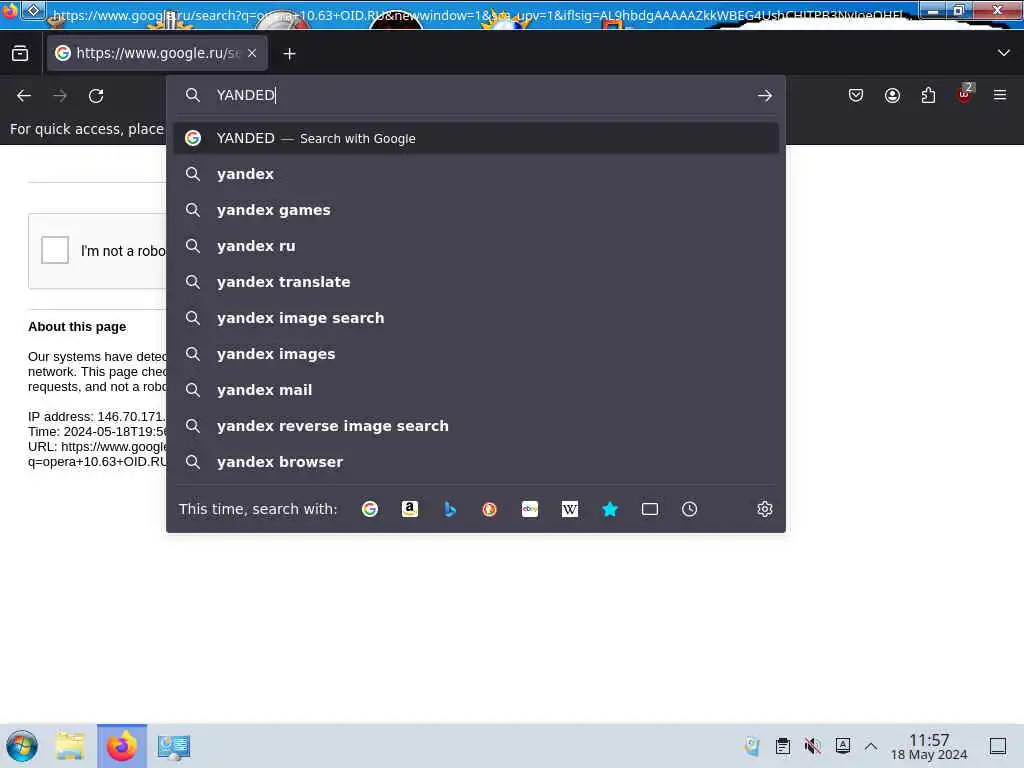The height and width of the screenshot is (768, 1024).
Task: Search open tabs icon
Action: click(x=650, y=509)
